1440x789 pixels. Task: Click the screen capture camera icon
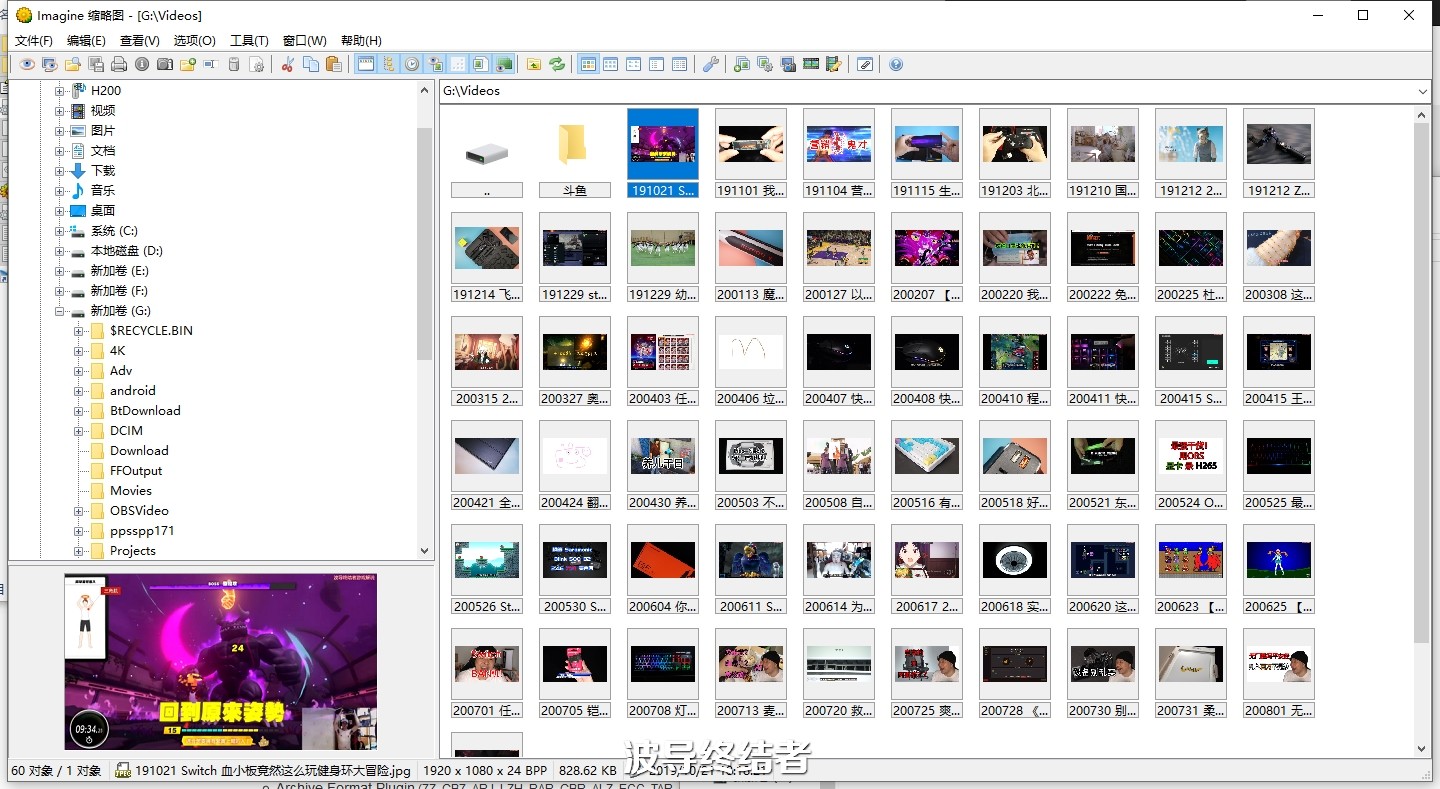pyautogui.click(x=788, y=64)
